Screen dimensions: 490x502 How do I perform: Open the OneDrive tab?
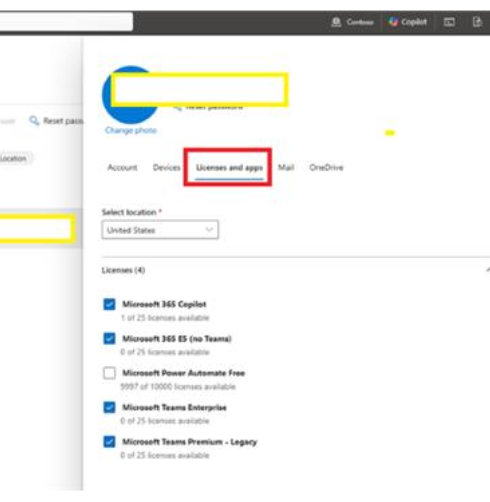[326, 167]
